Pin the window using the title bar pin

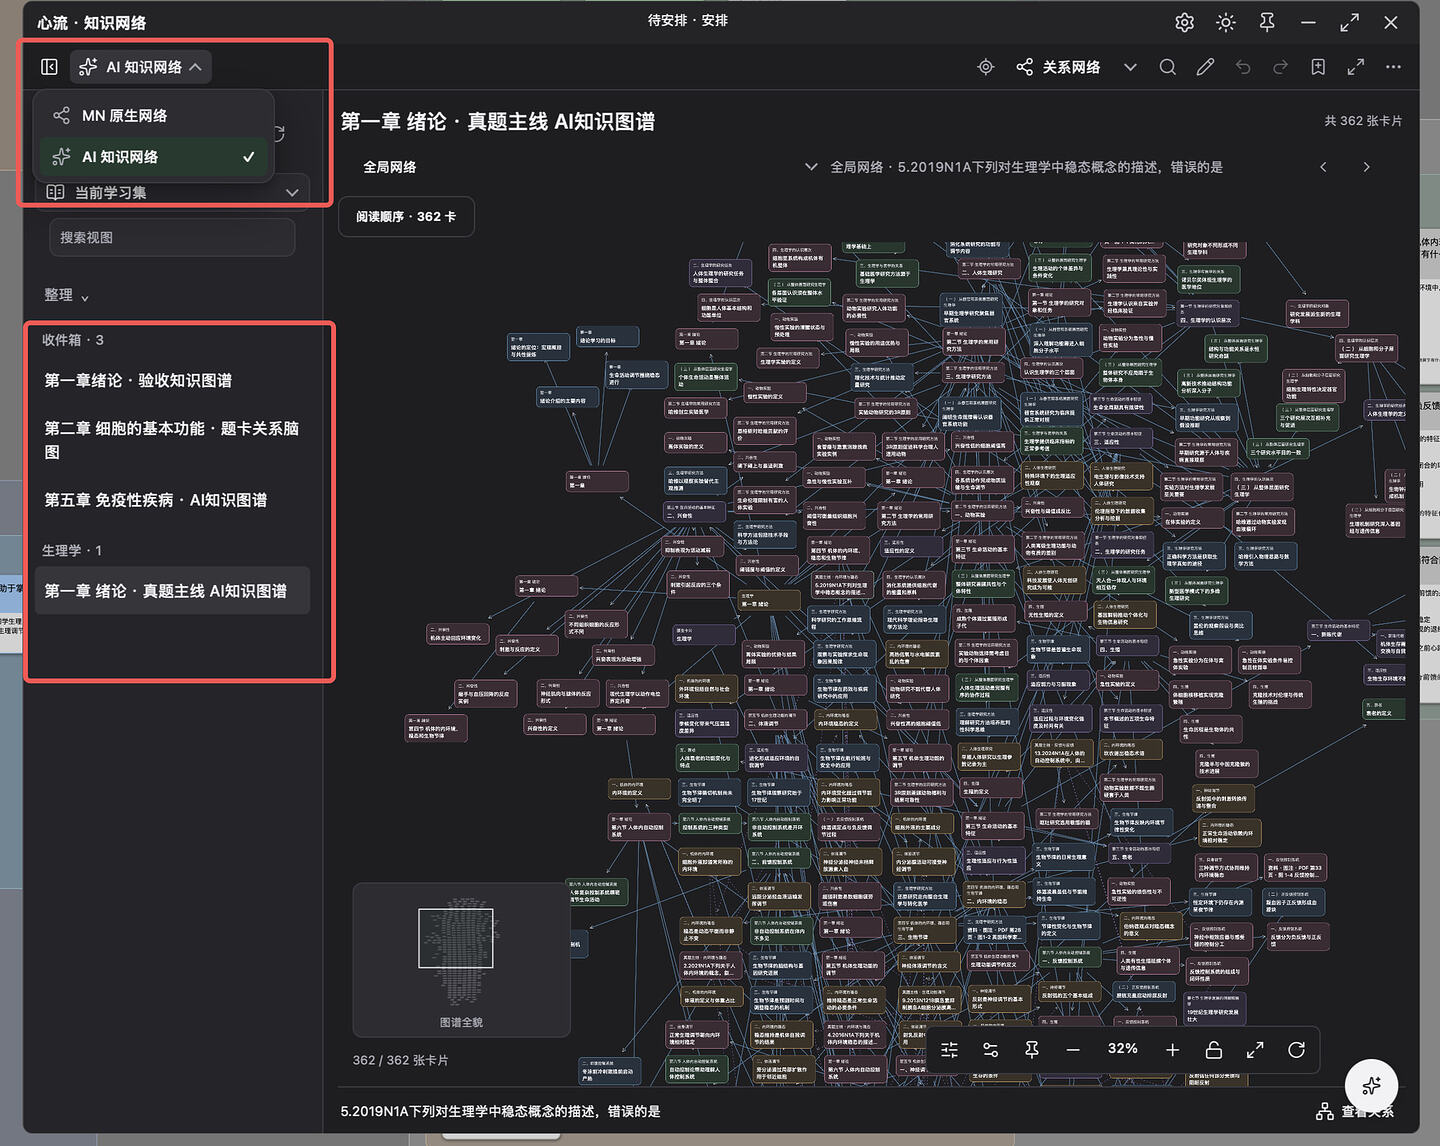pos(1267,22)
